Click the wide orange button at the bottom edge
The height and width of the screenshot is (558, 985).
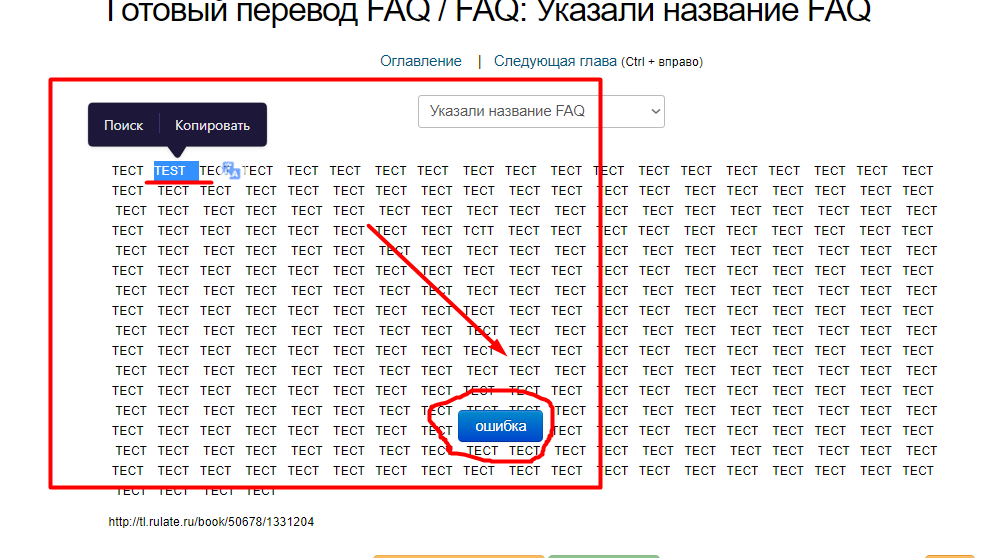458,555
